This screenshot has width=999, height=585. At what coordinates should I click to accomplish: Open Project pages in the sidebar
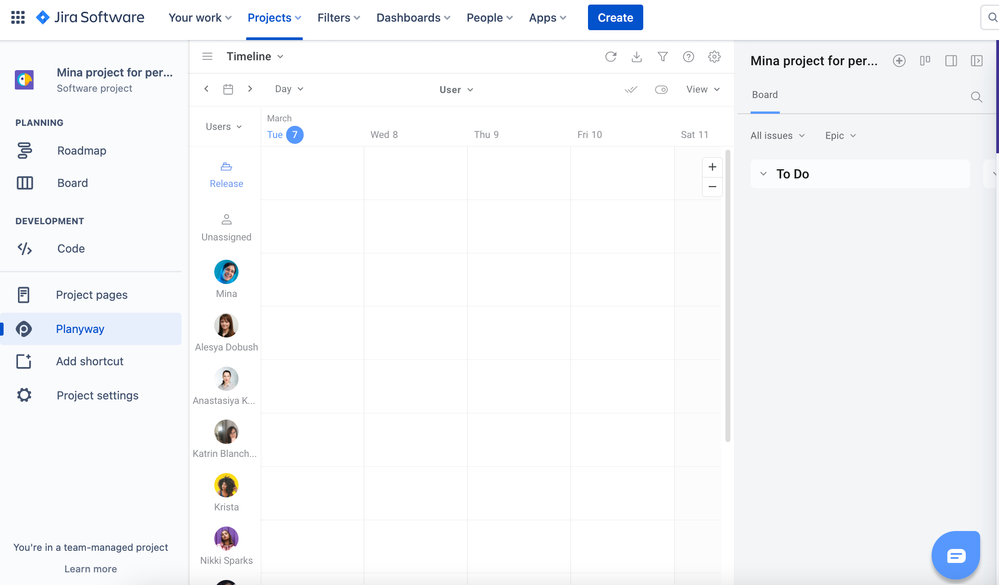90,295
